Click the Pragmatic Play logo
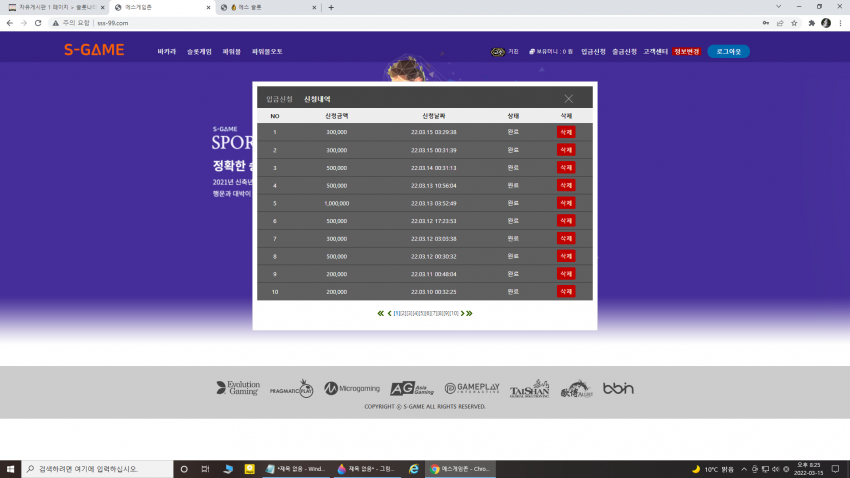850x478 pixels. pos(292,389)
